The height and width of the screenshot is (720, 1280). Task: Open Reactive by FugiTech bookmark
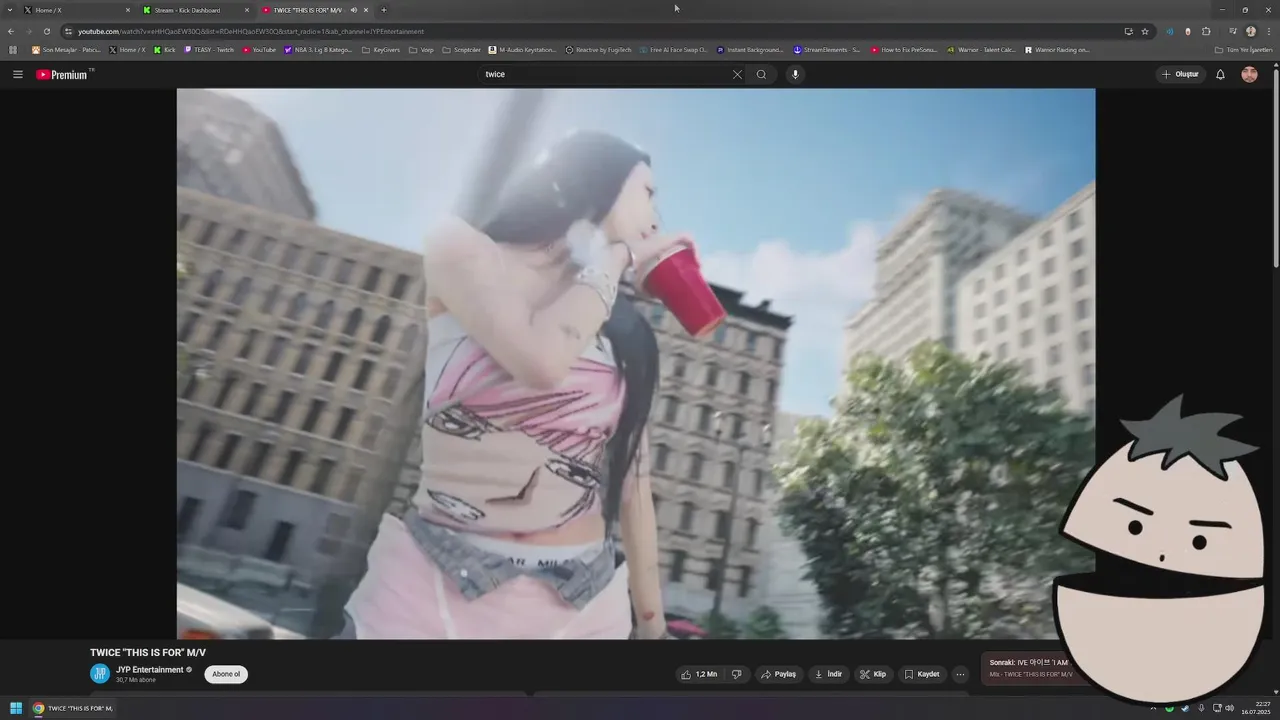pyautogui.click(x=599, y=49)
